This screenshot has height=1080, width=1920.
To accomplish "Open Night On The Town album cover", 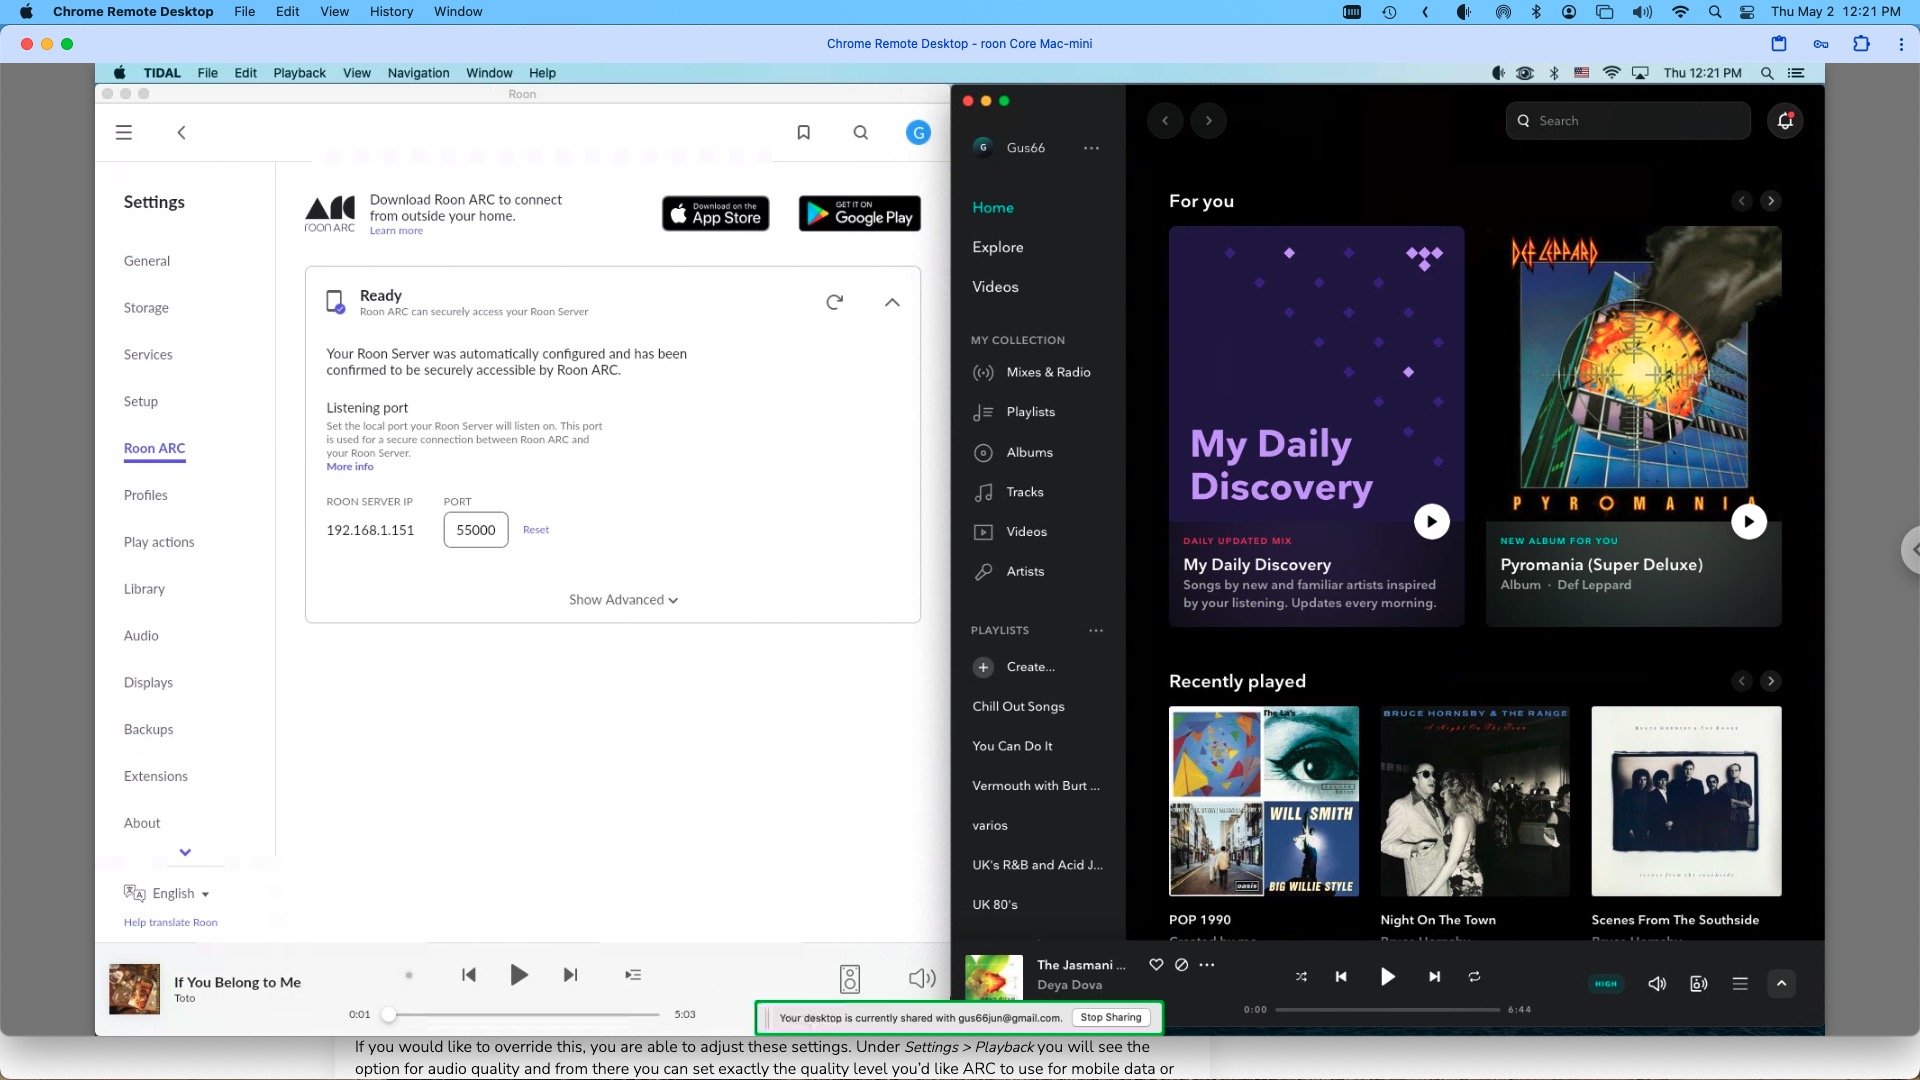I will click(x=1475, y=801).
